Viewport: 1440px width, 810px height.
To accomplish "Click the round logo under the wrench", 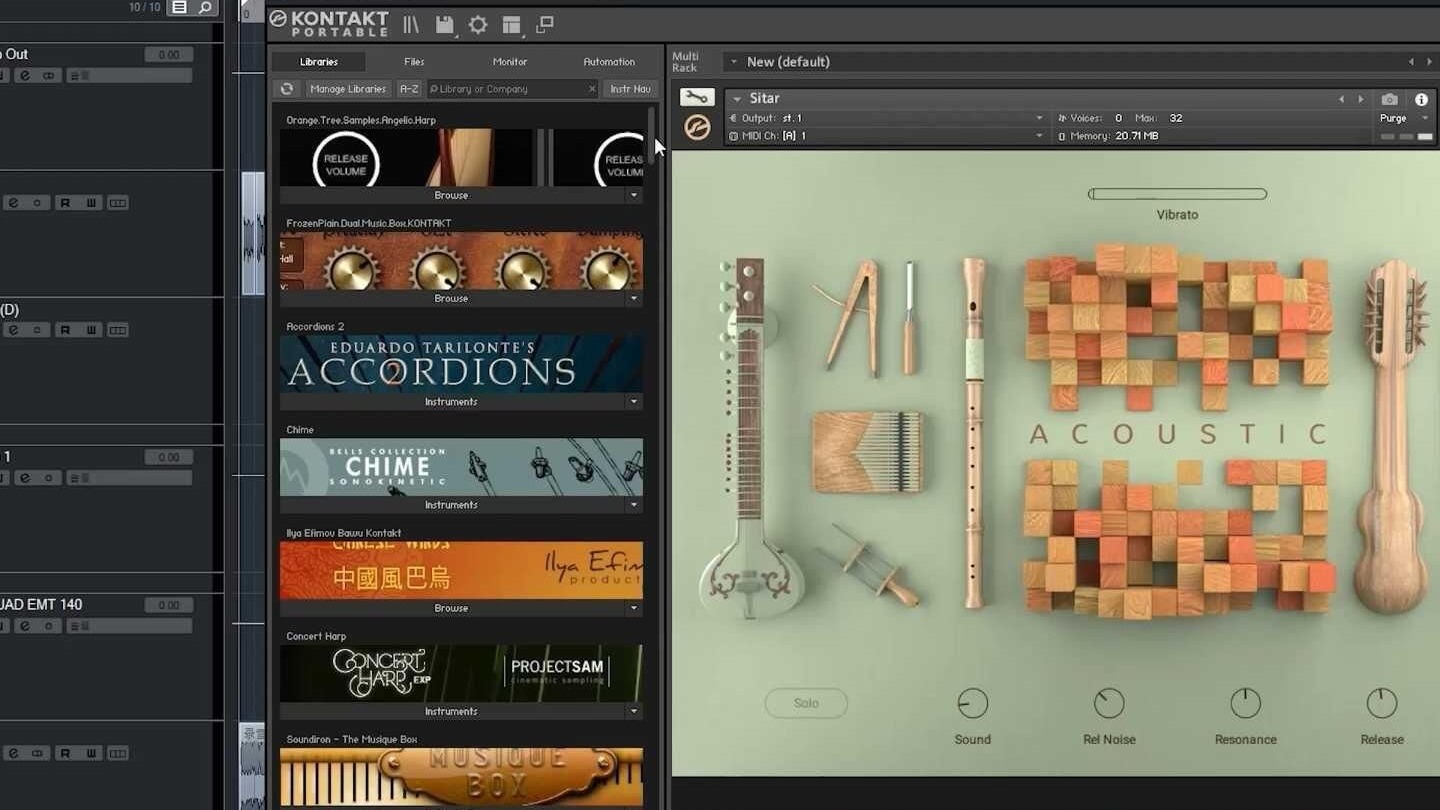I will (697, 127).
